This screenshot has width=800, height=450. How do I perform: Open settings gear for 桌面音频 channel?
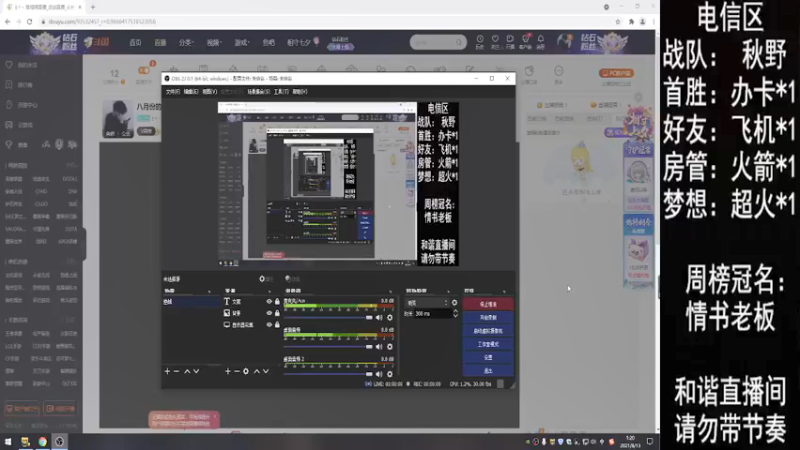pos(390,346)
